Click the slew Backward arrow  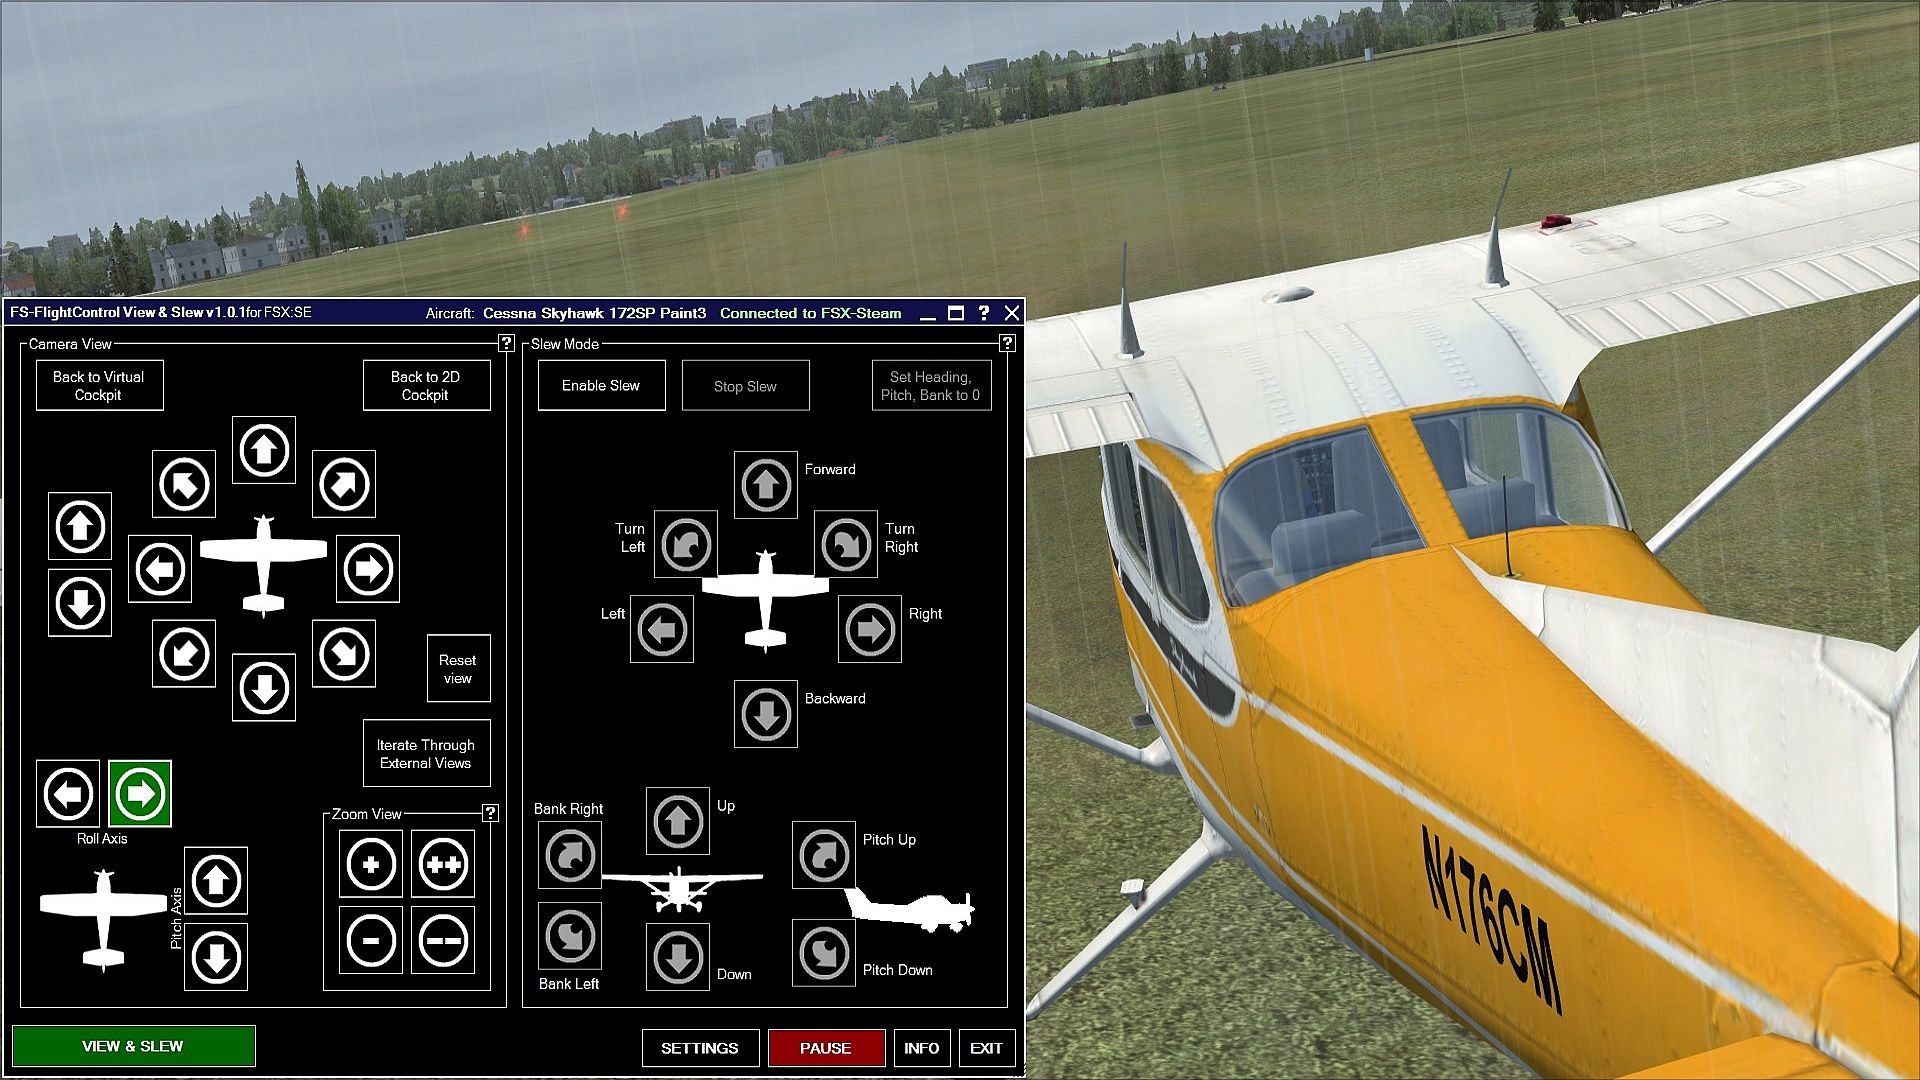(x=765, y=714)
